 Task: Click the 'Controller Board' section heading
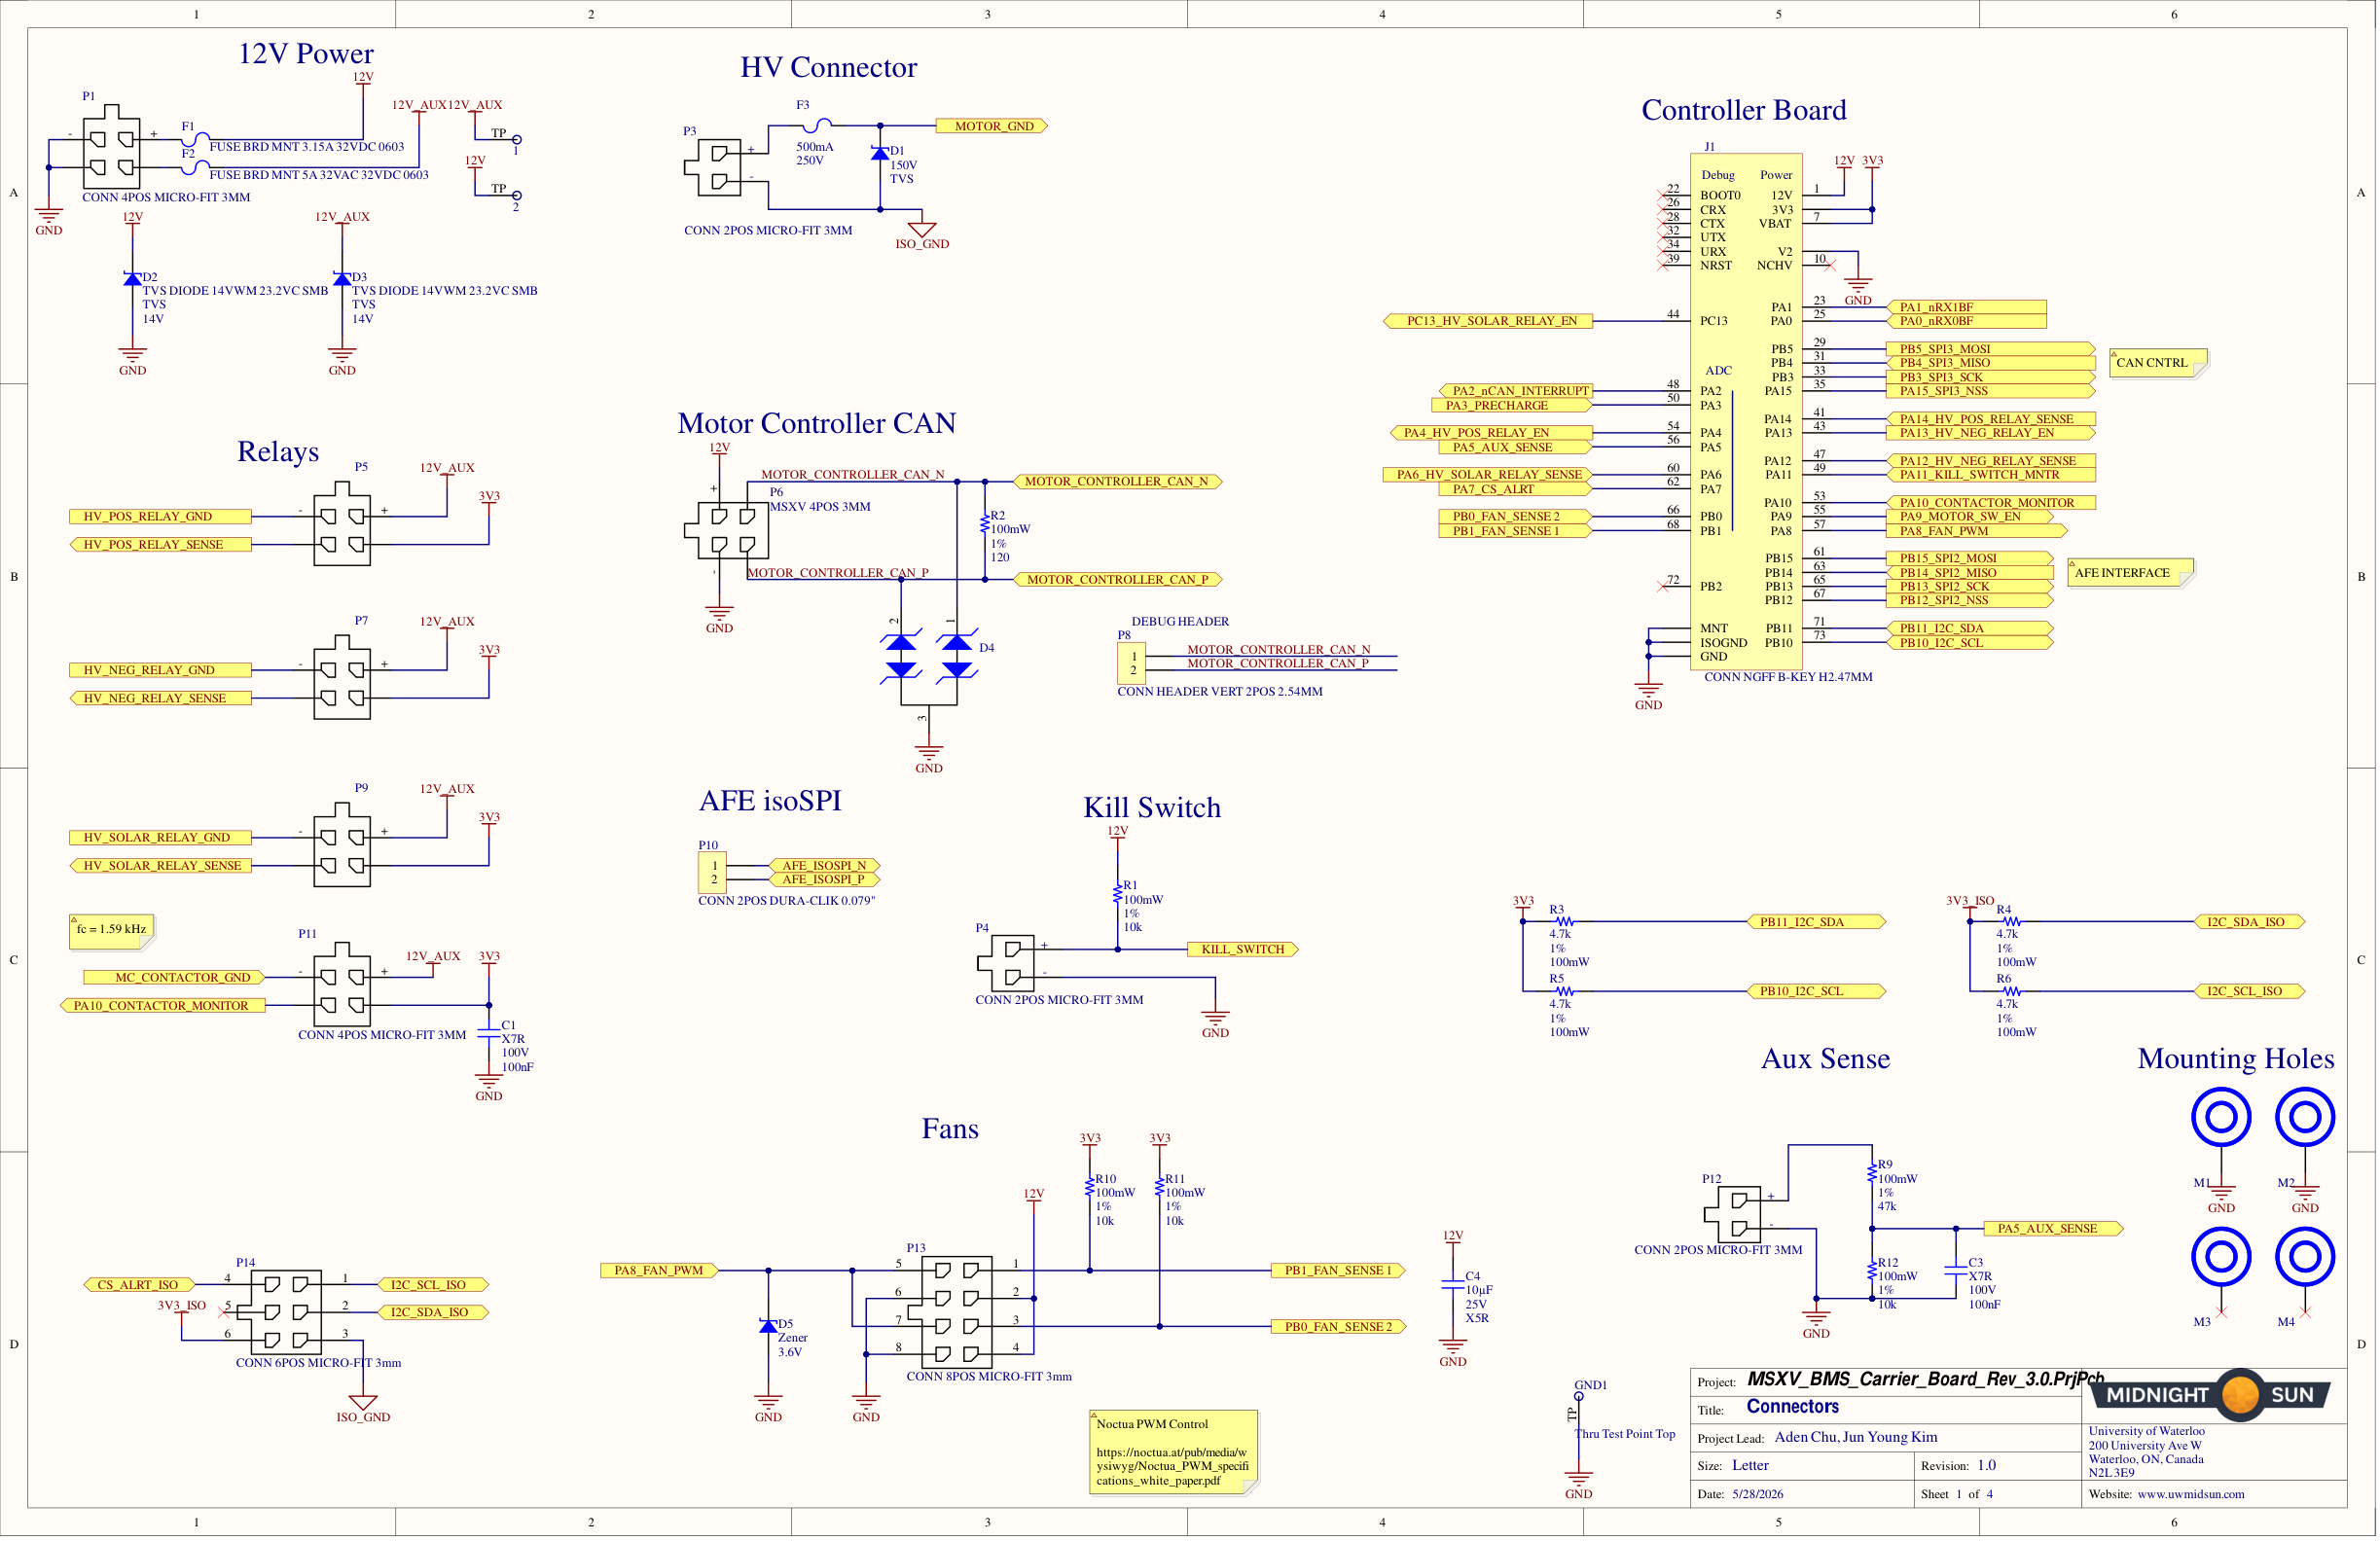pyautogui.click(x=1744, y=110)
